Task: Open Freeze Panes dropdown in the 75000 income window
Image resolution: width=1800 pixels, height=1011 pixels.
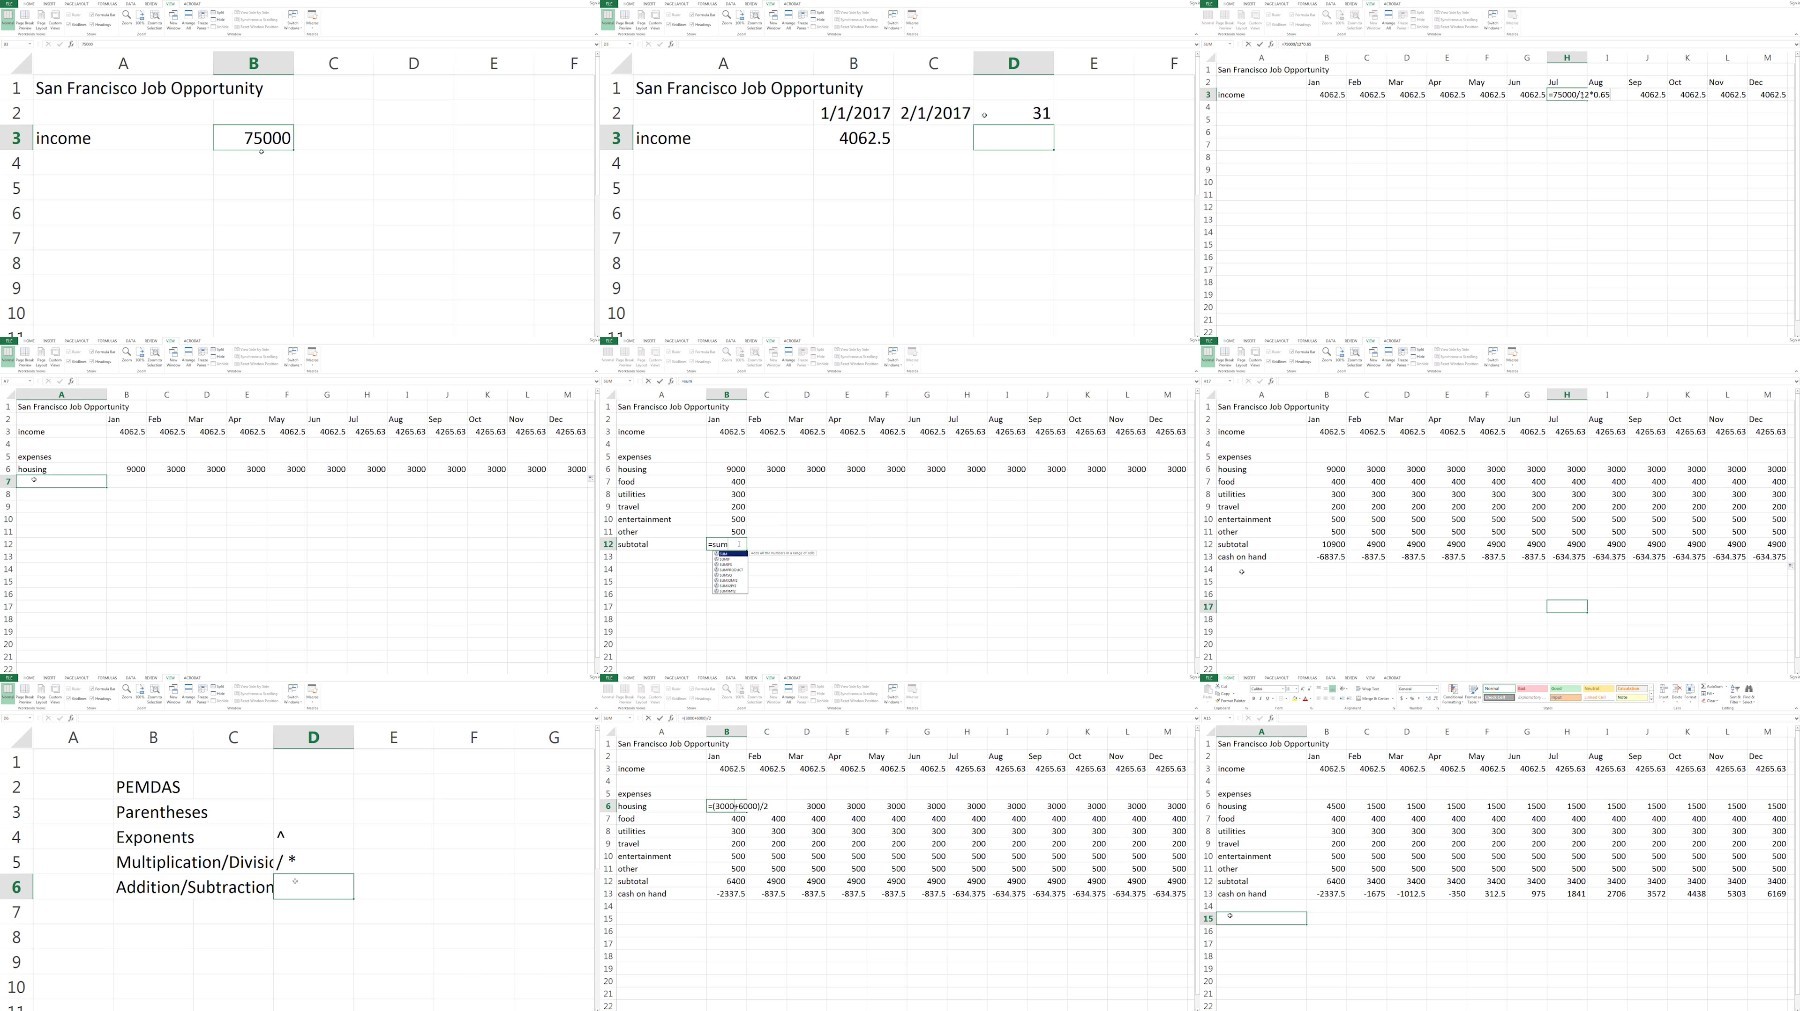Action: pyautogui.click(x=203, y=19)
